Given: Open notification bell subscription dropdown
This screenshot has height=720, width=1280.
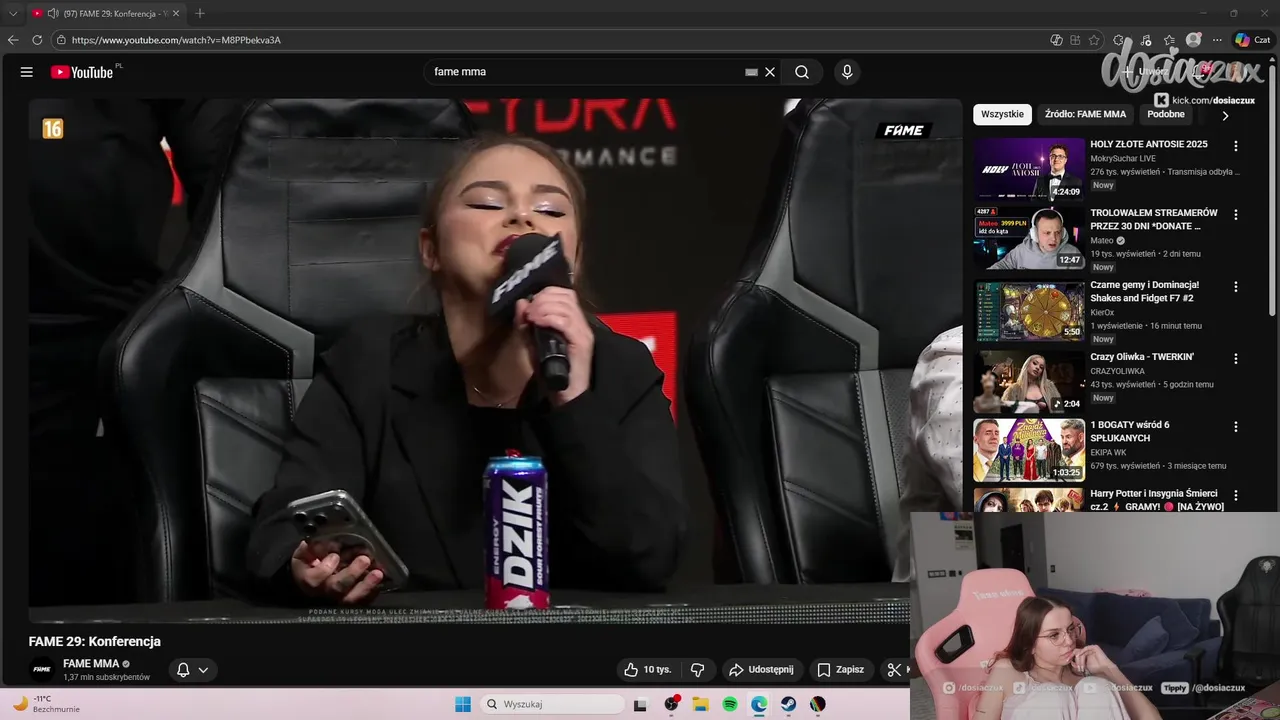Looking at the screenshot, I should (x=192, y=670).
